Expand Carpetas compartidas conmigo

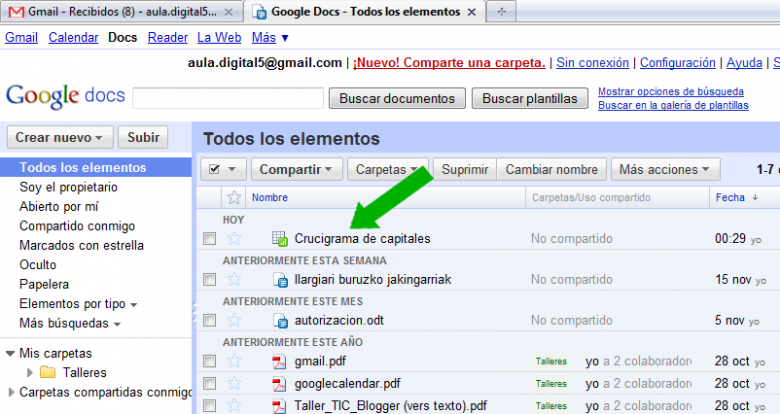11,392
